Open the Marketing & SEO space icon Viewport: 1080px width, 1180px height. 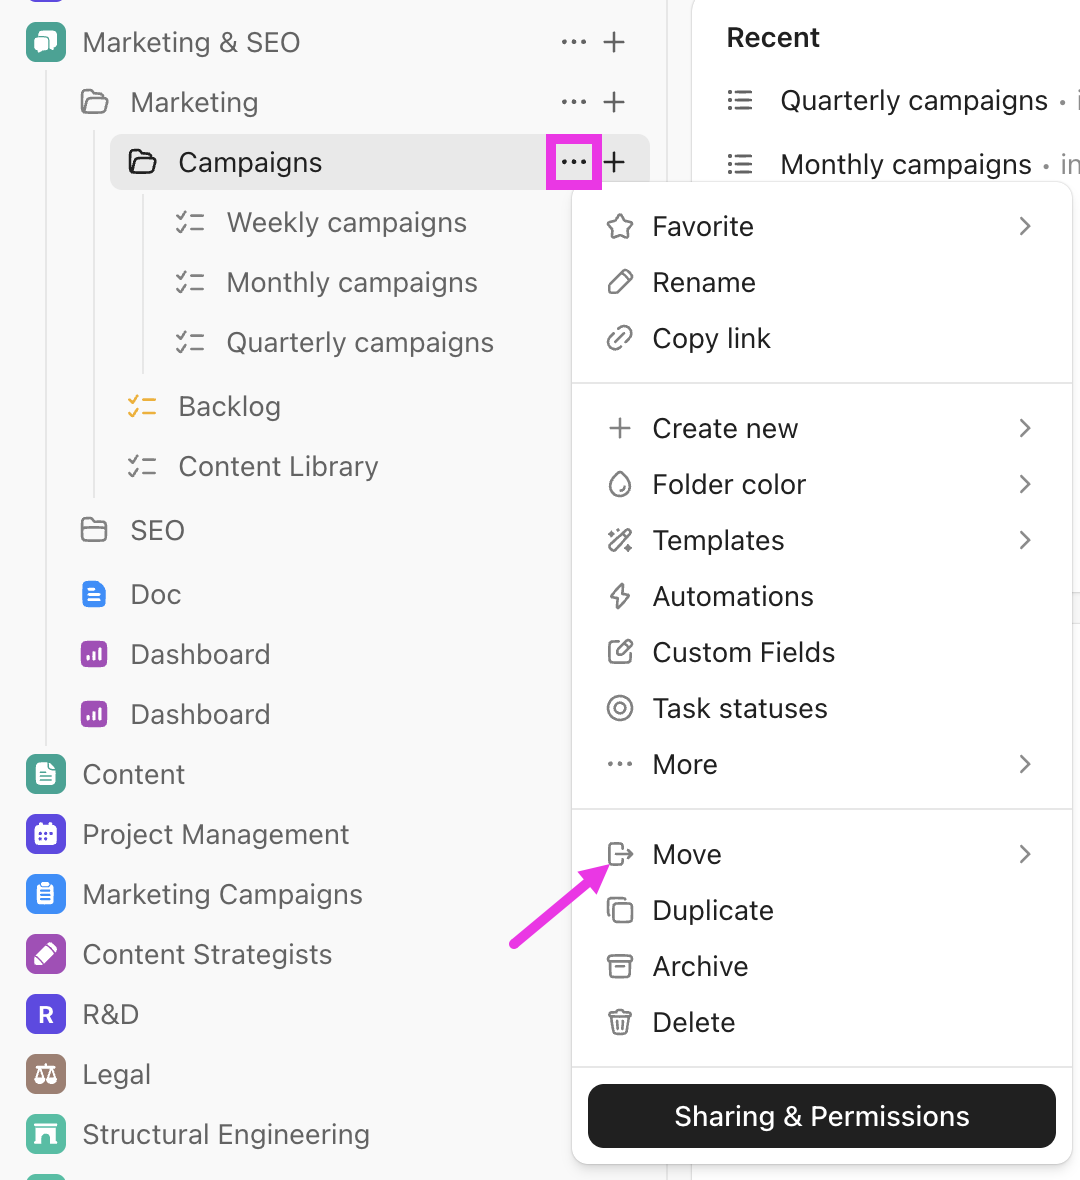(45, 42)
